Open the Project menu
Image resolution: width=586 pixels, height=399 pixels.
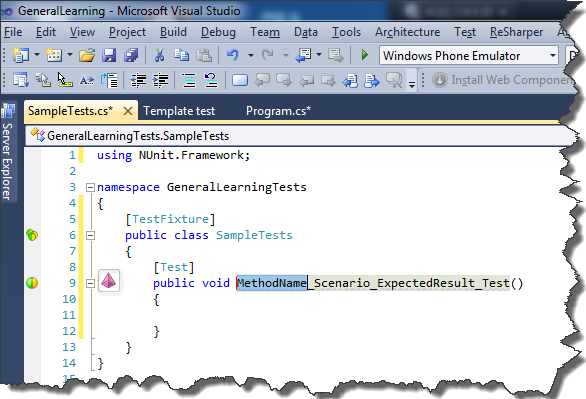[127, 33]
